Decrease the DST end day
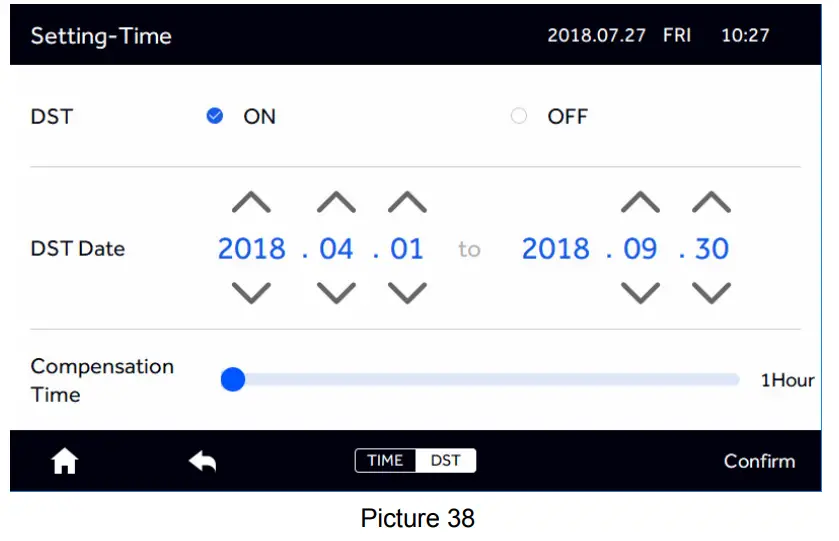Image resolution: width=839 pixels, height=541 pixels. tap(711, 293)
